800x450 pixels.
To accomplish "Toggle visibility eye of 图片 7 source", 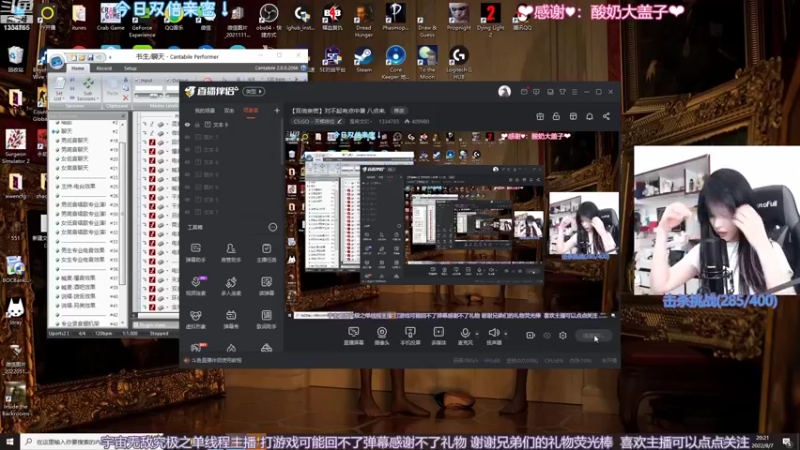I will 187,137.
